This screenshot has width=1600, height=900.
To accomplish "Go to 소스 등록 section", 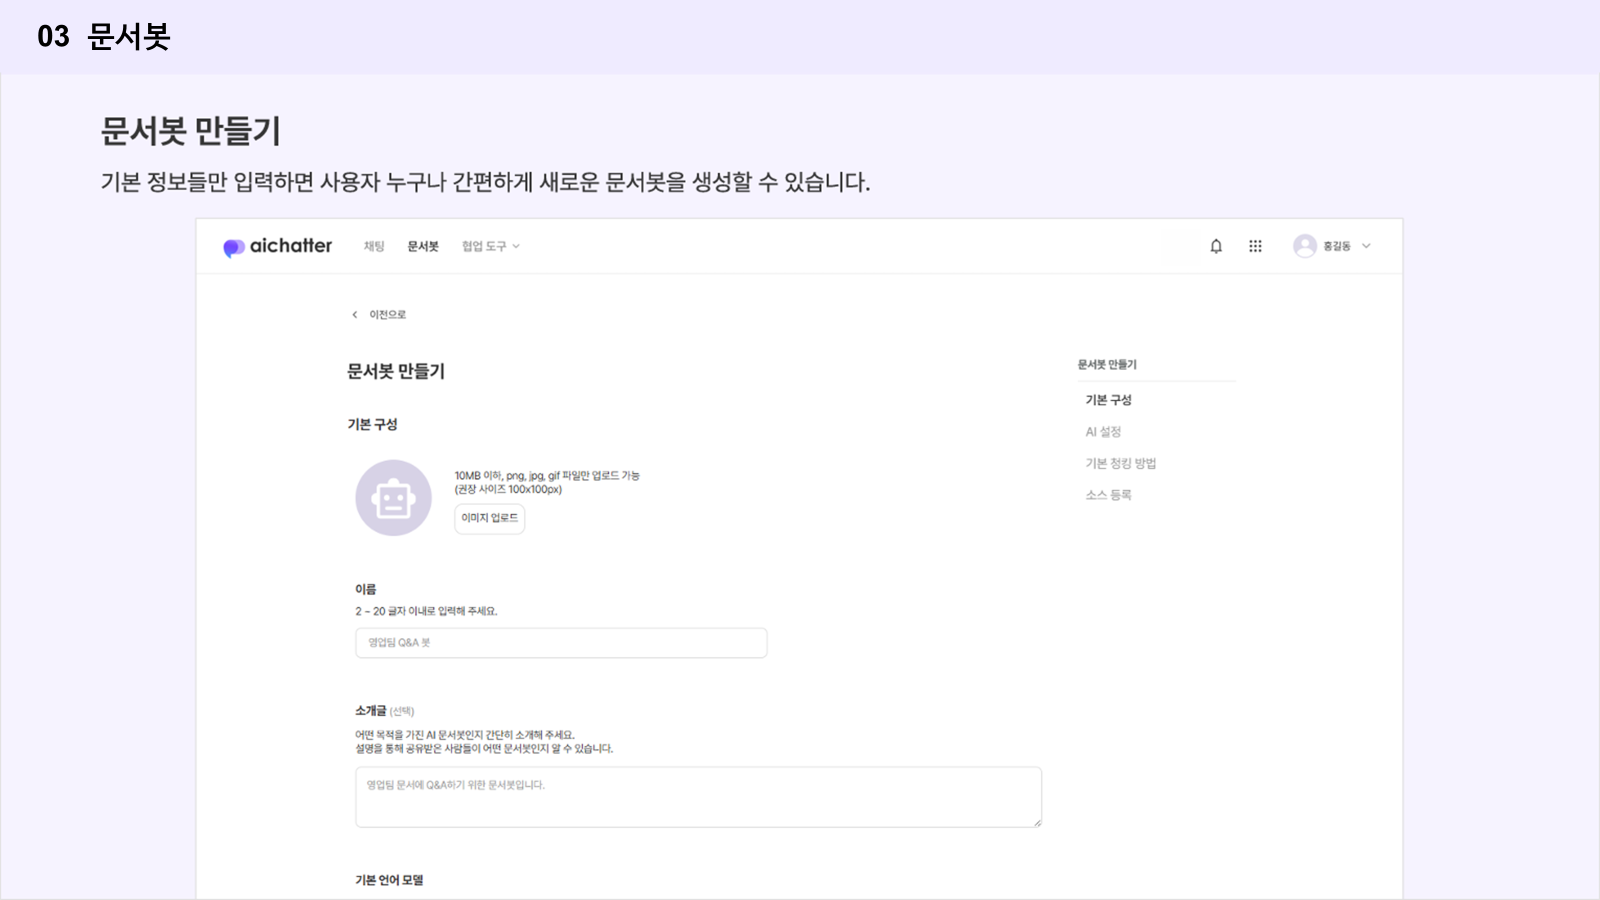I will 1108,495.
